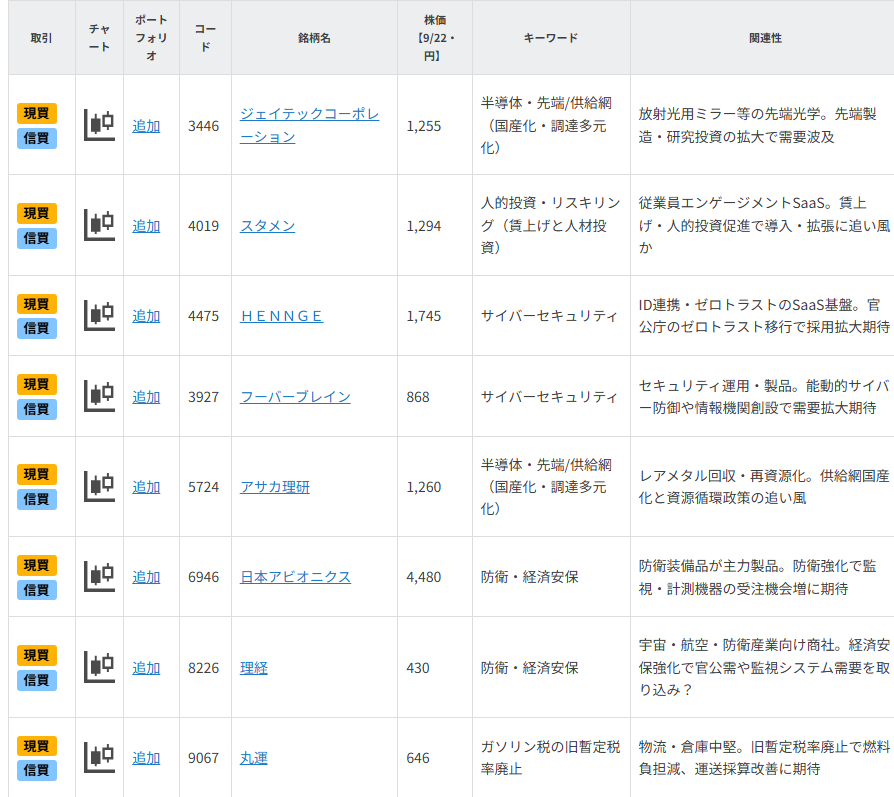The image size is (894, 797).
Task: Select 信買 for 日本アビオニクス
Action: pos(37,590)
